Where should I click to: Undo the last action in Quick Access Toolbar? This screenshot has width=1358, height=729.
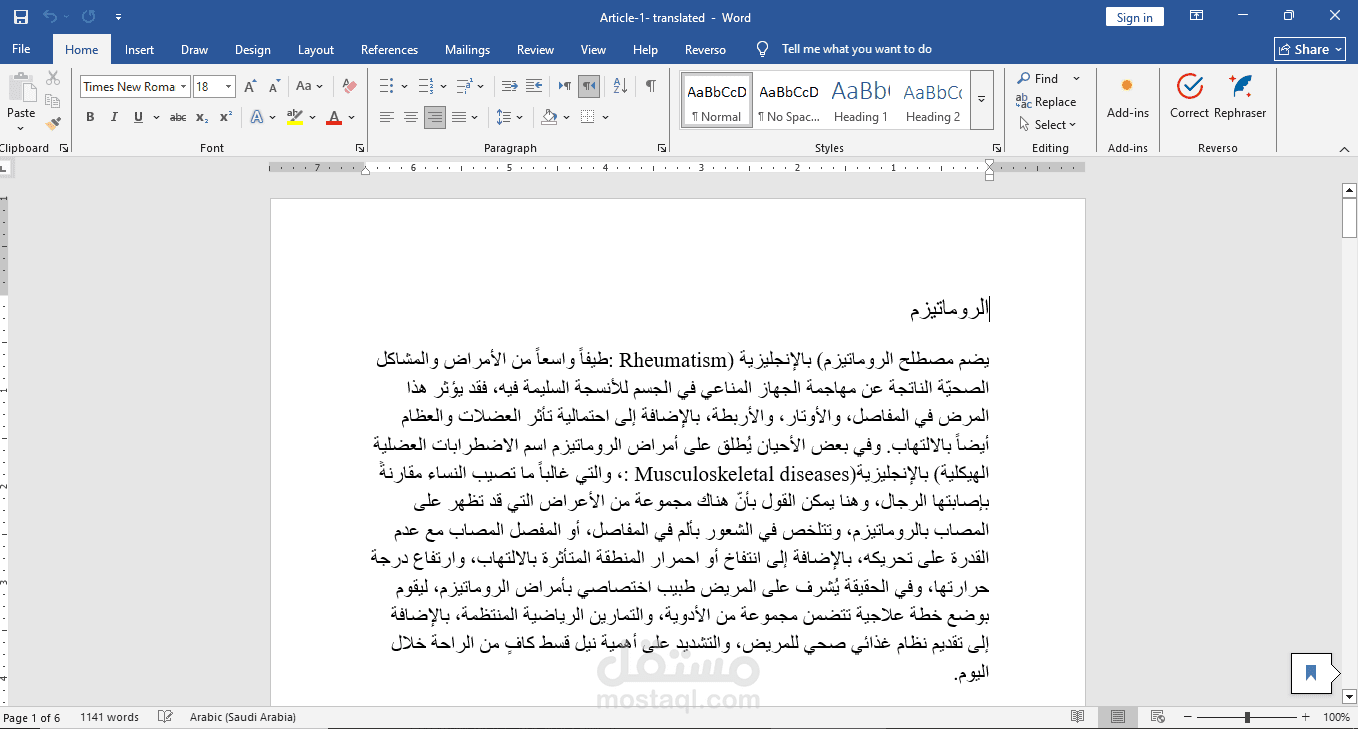point(51,17)
